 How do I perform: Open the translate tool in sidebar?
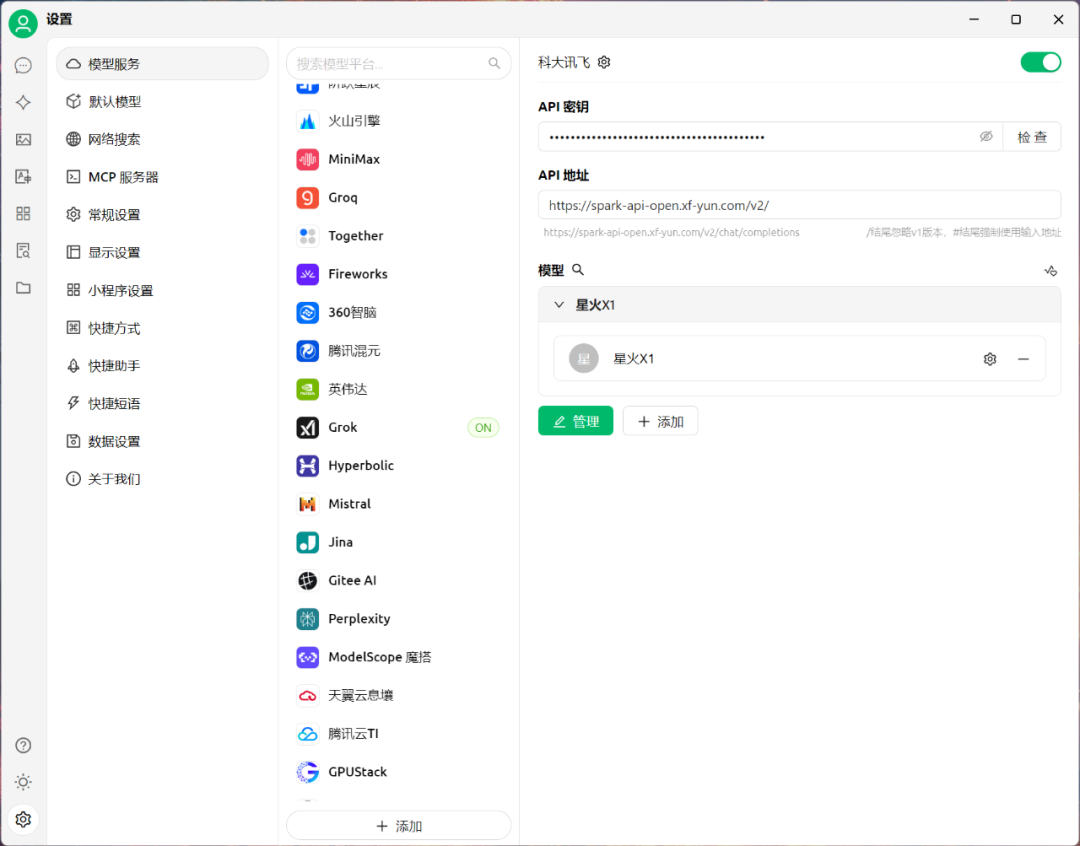click(23, 176)
